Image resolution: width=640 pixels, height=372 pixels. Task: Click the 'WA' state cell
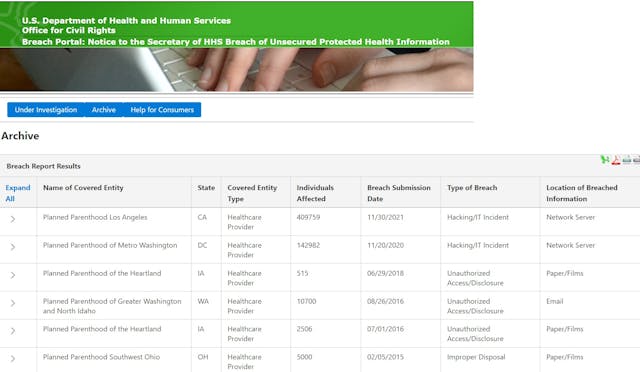click(203, 301)
